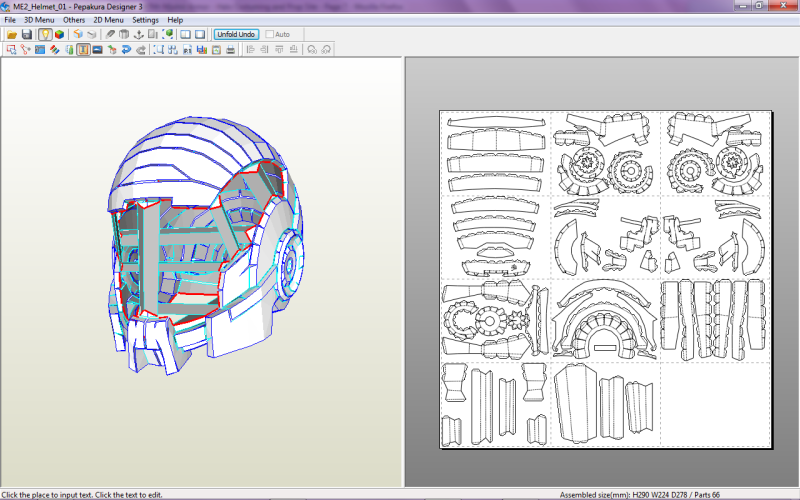Click the rotate 30 degrees icon

[x=312, y=49]
